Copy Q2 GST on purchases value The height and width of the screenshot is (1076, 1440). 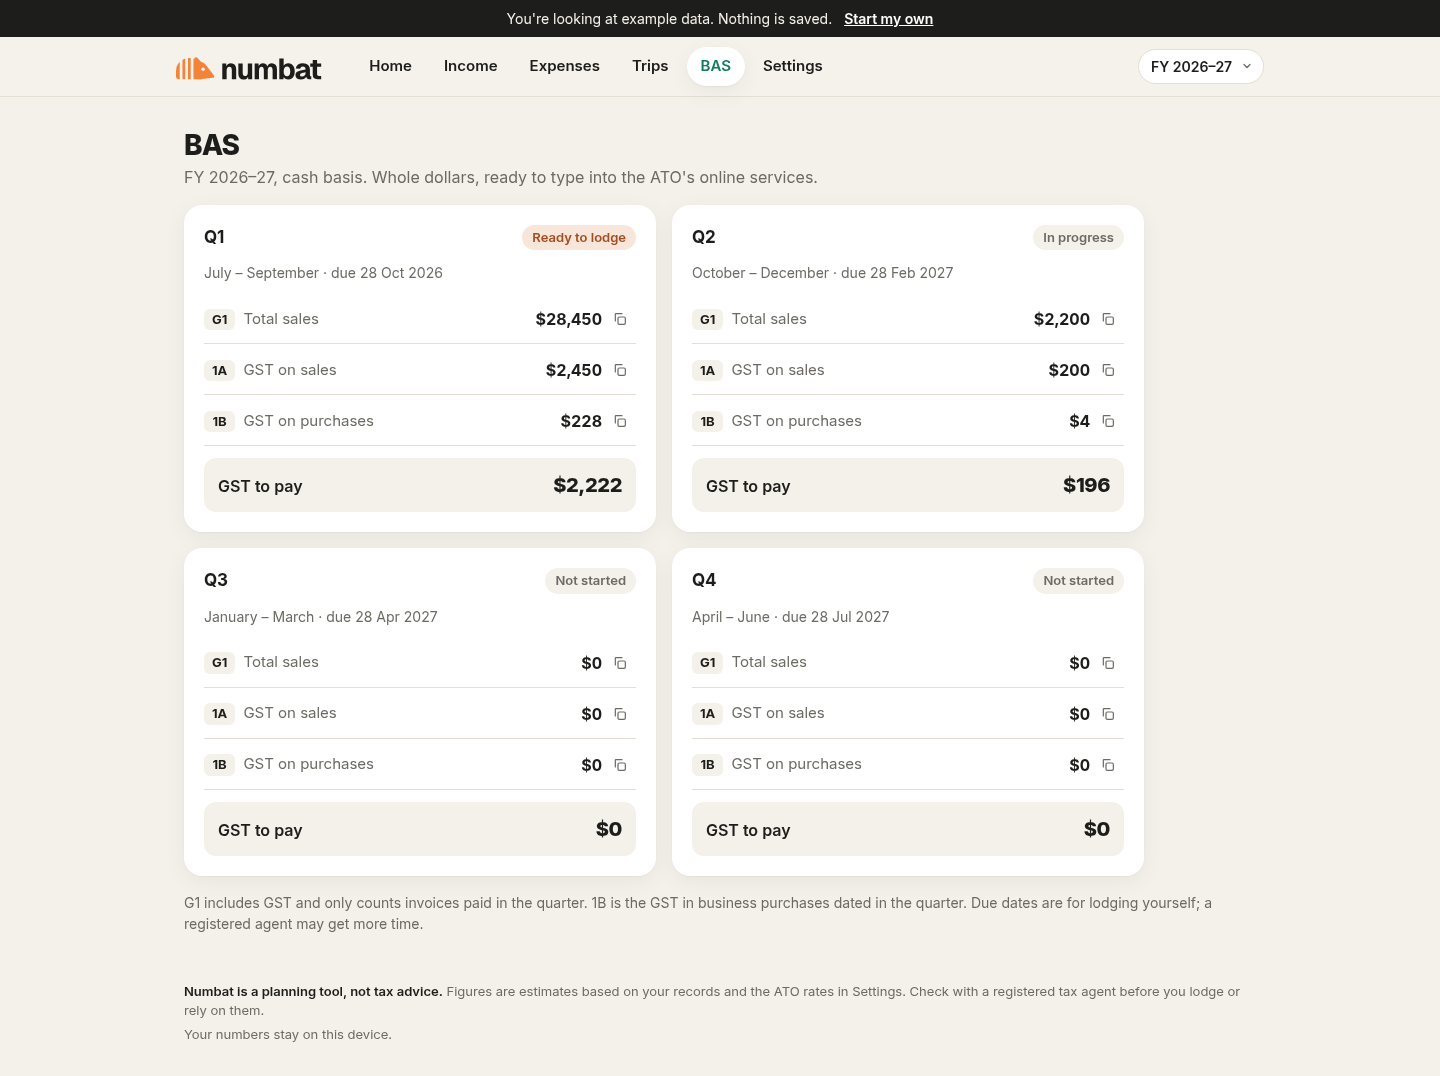[x=1108, y=421]
